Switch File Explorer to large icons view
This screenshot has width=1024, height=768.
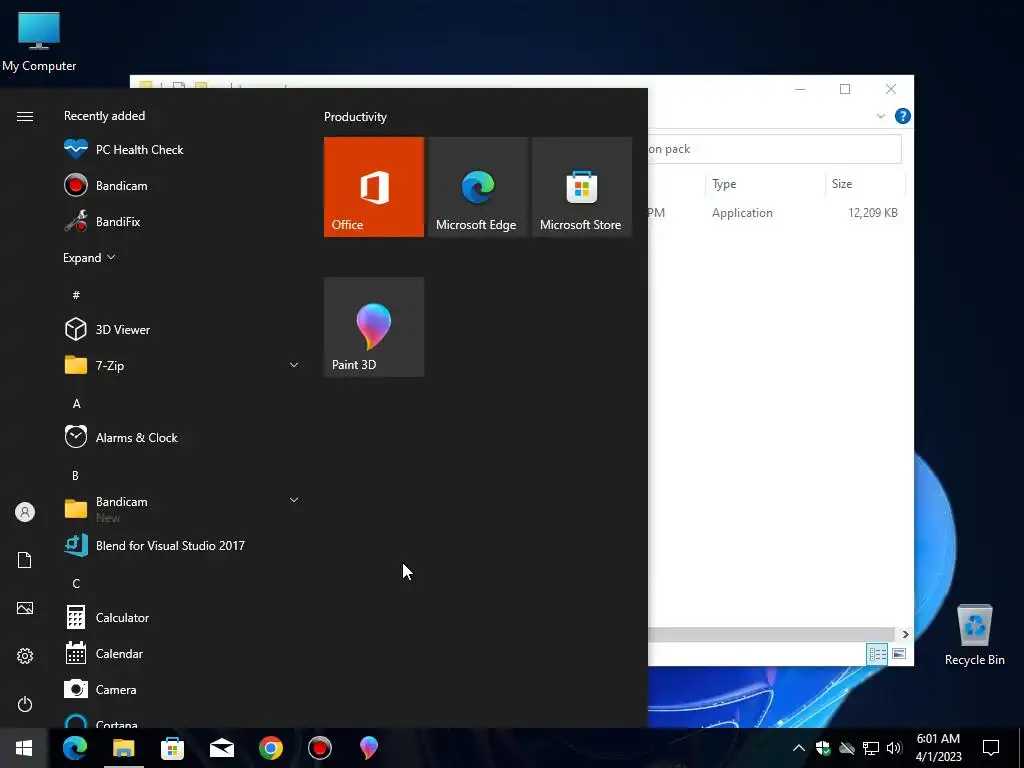coord(899,654)
